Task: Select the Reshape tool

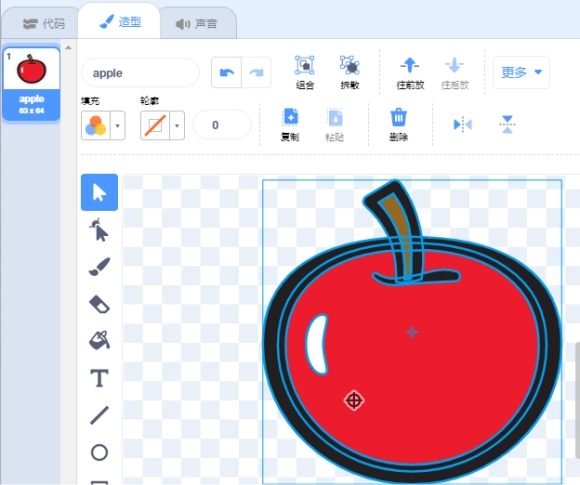Action: [99, 230]
